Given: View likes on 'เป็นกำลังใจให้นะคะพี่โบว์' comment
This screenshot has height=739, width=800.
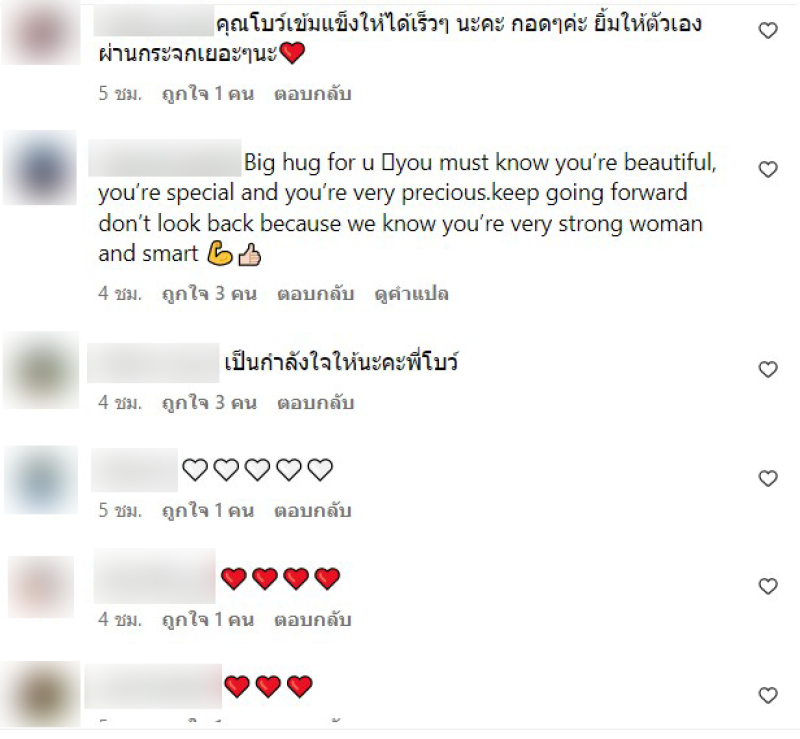Looking at the screenshot, I should click(209, 403).
